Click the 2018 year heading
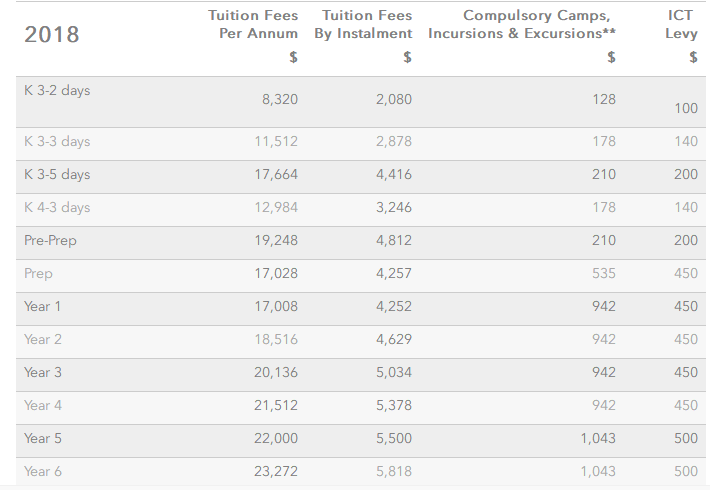 tap(51, 34)
